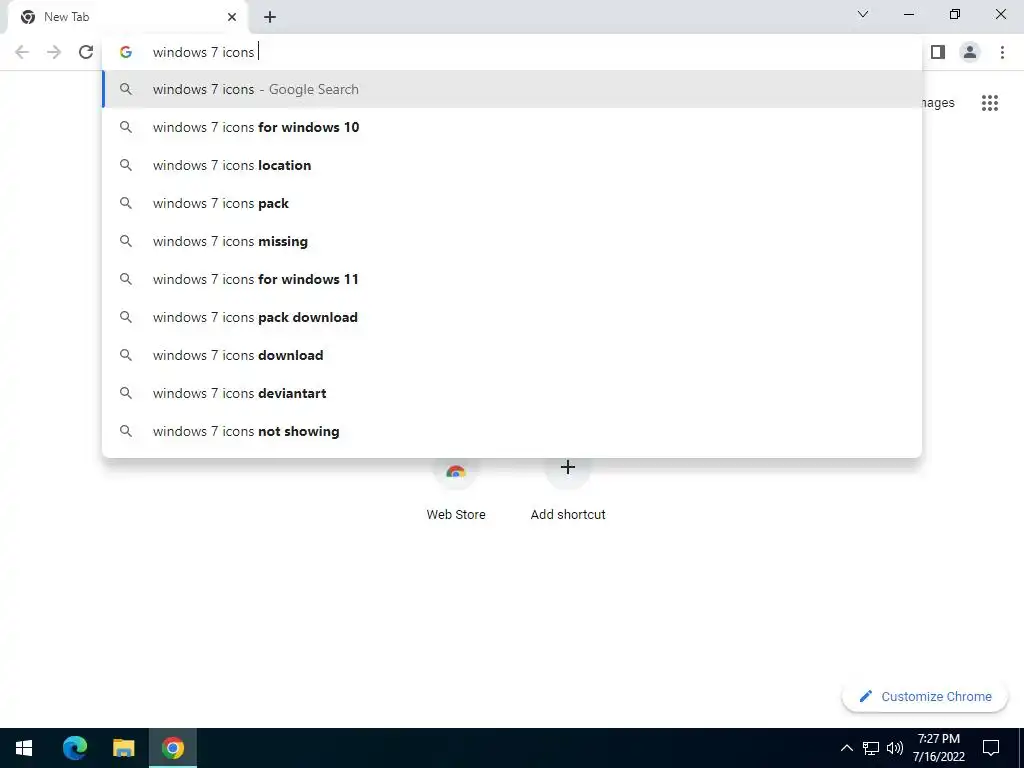This screenshot has width=1024, height=768.
Task: Reload the page with refresh icon
Action: (x=86, y=52)
